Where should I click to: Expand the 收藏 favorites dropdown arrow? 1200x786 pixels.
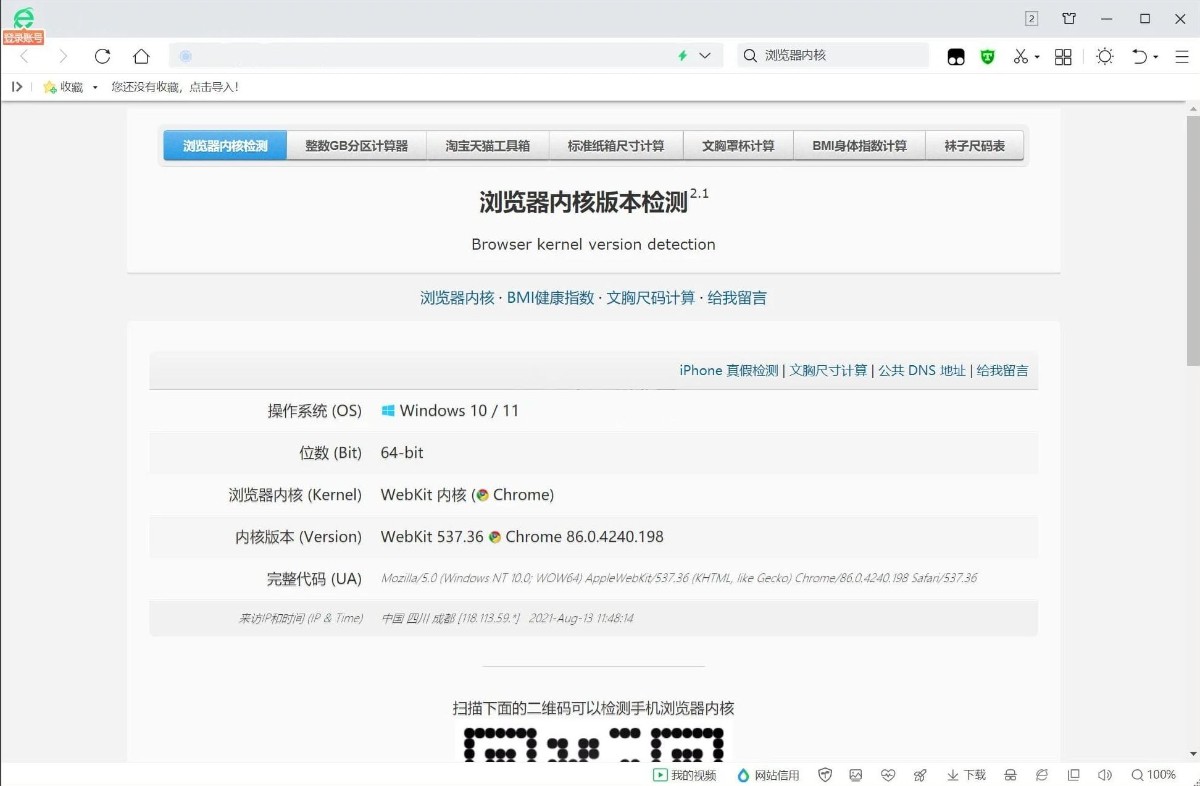95,87
